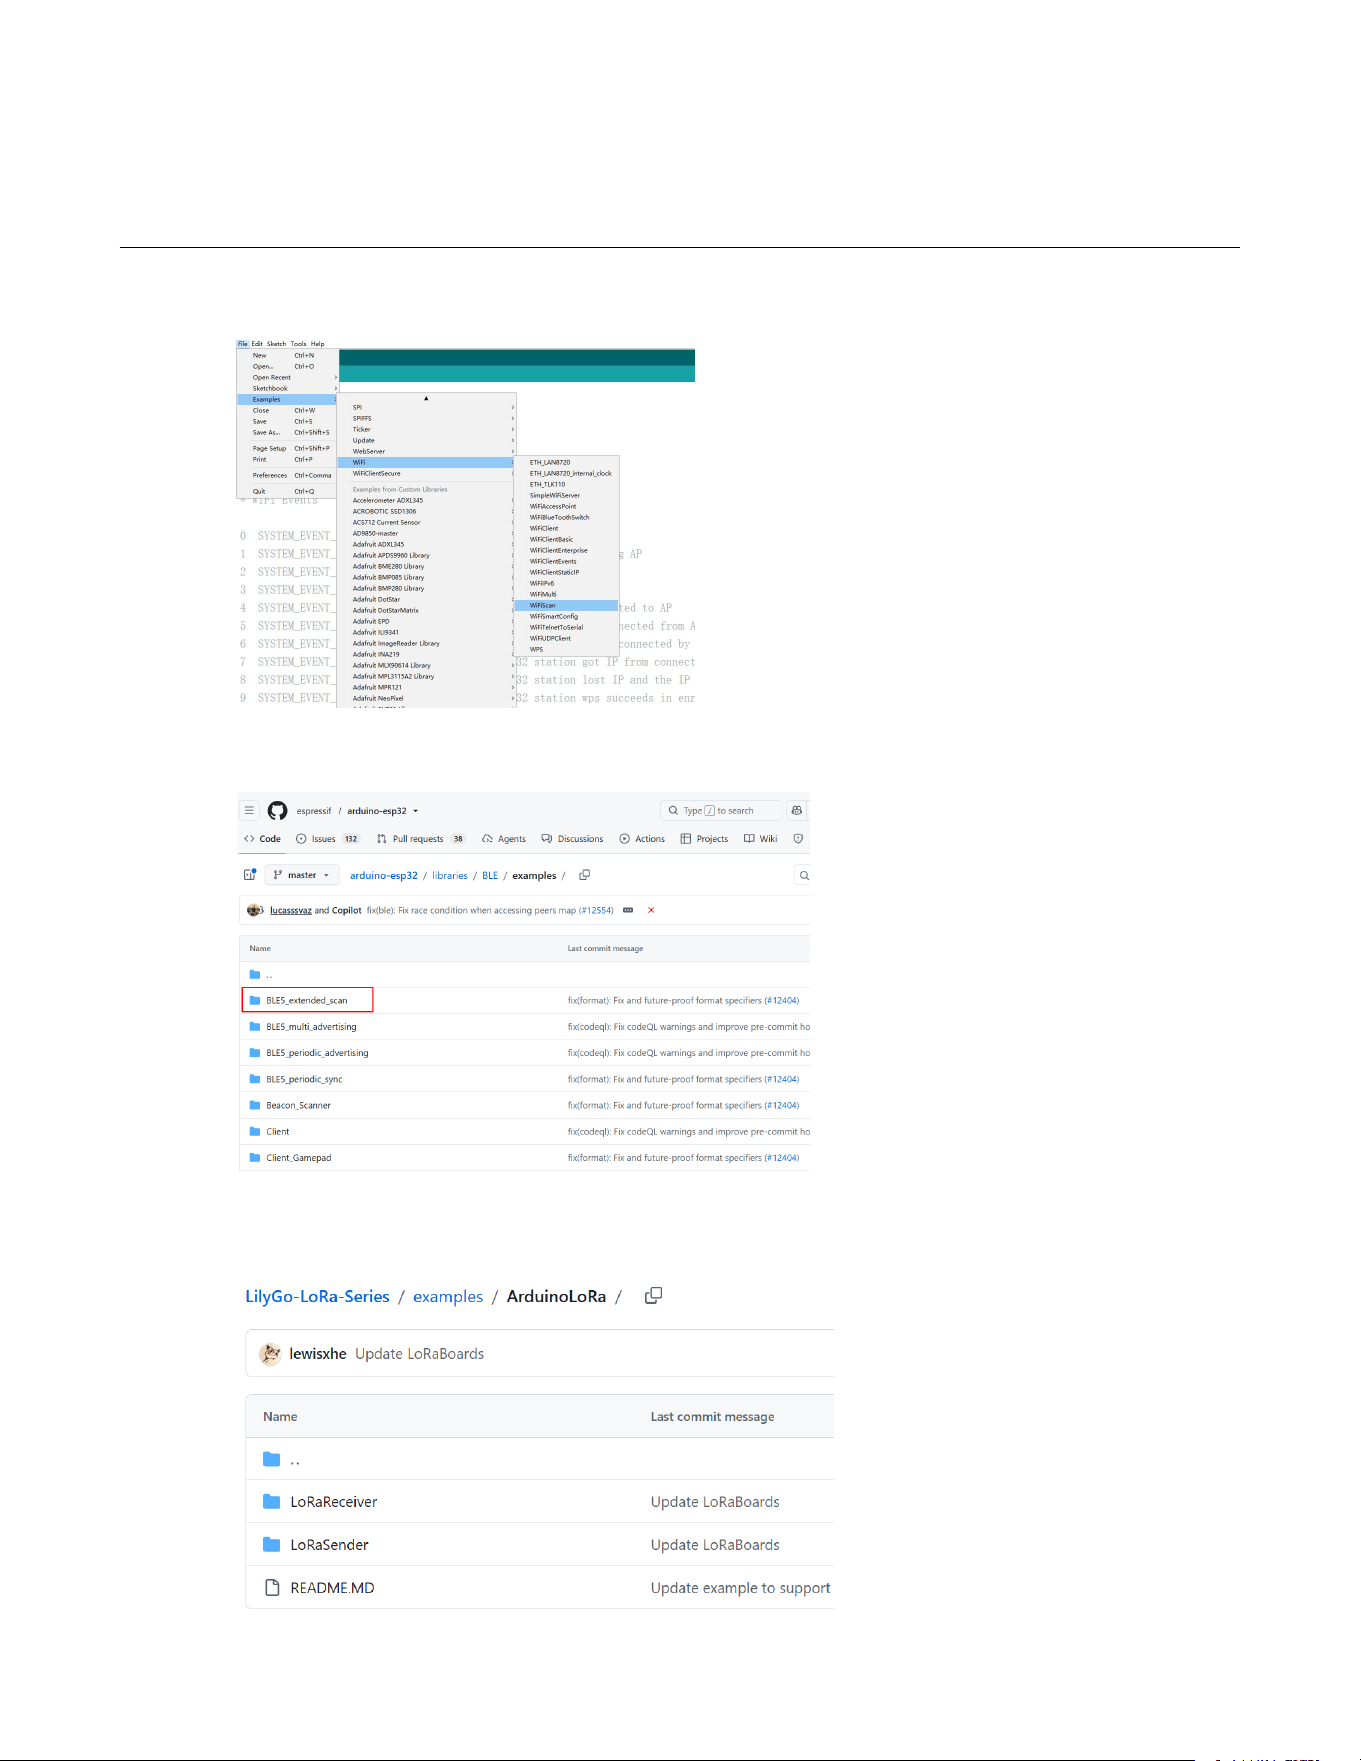This screenshot has height=1761, width=1361.
Task: Open the examples breadcrumb in LilyGo repo
Action: point(448,1296)
